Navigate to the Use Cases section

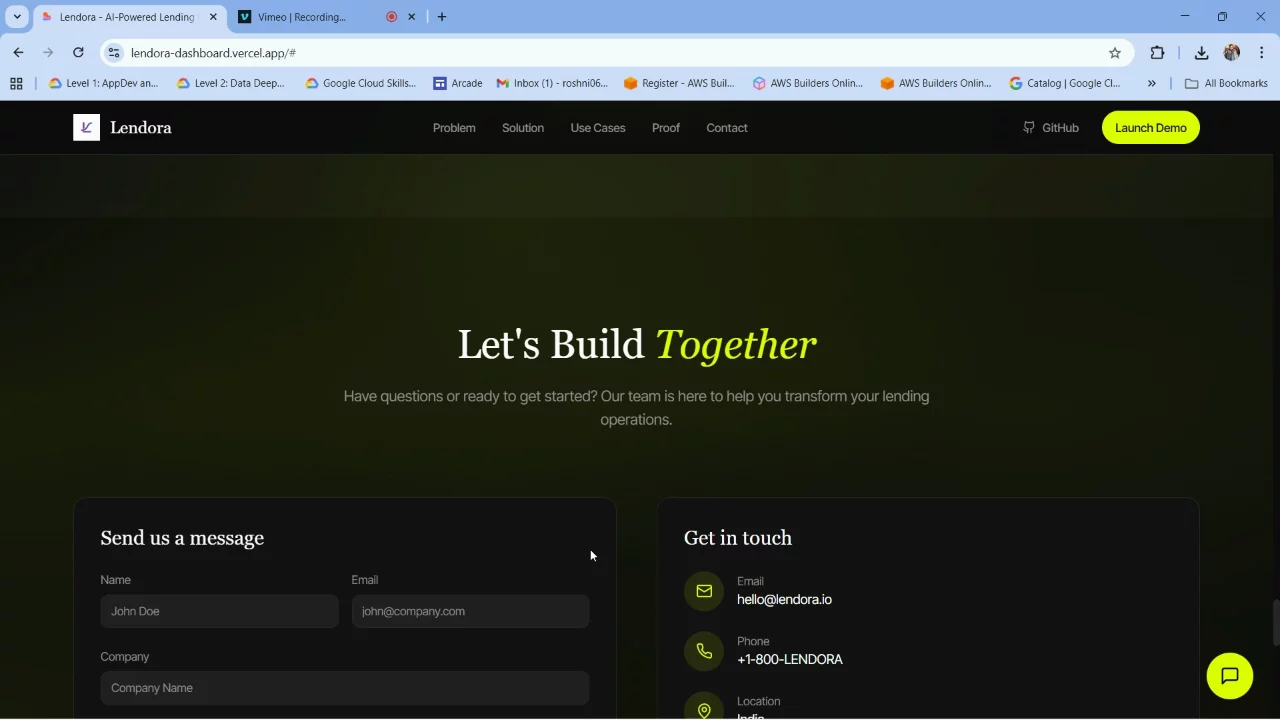597,128
